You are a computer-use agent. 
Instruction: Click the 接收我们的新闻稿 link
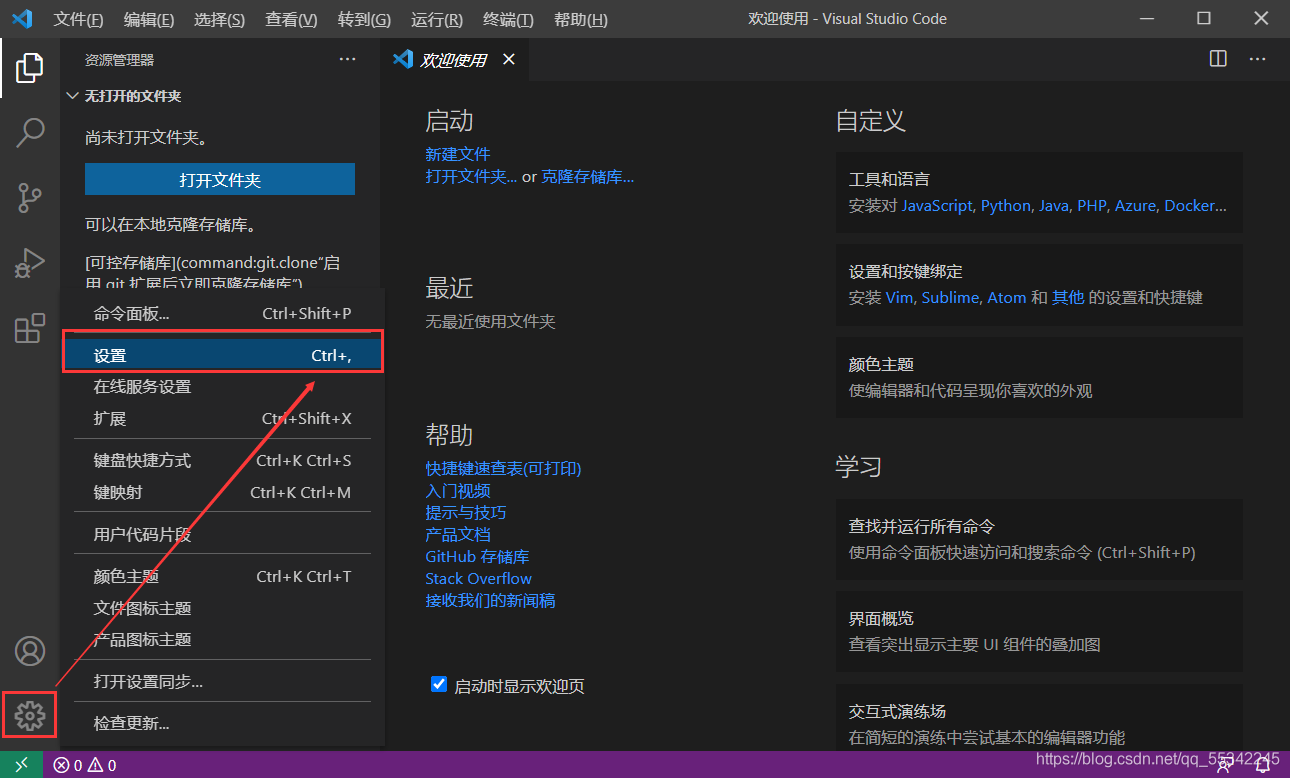tap(490, 600)
